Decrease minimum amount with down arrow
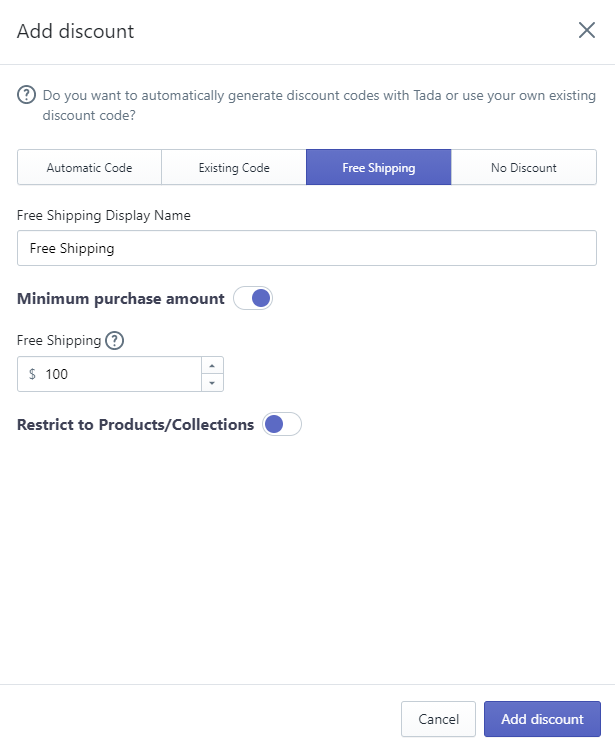This screenshot has width=615, height=751. point(212,383)
